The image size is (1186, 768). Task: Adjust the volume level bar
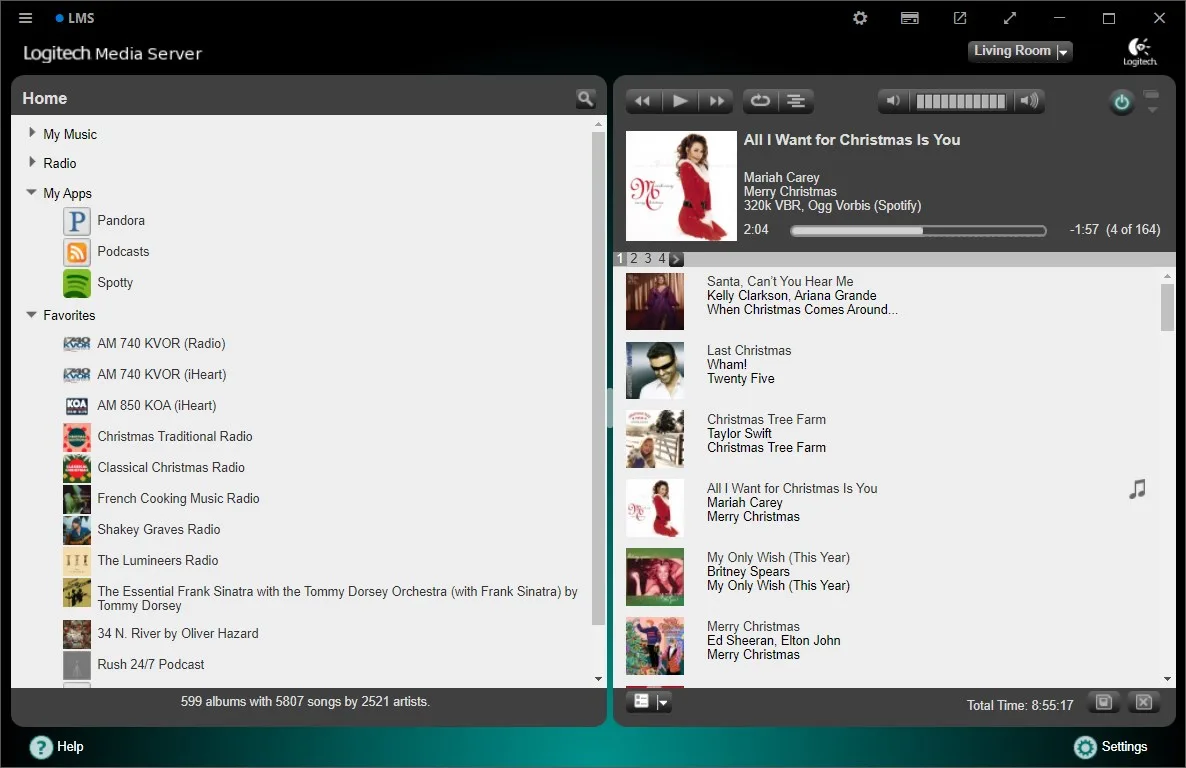click(x=961, y=101)
